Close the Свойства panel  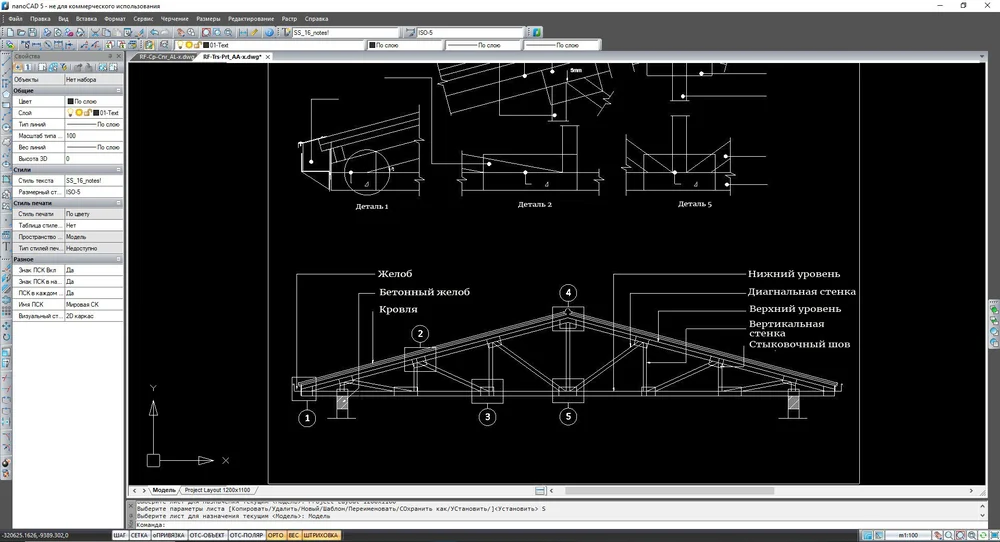click(x=119, y=56)
